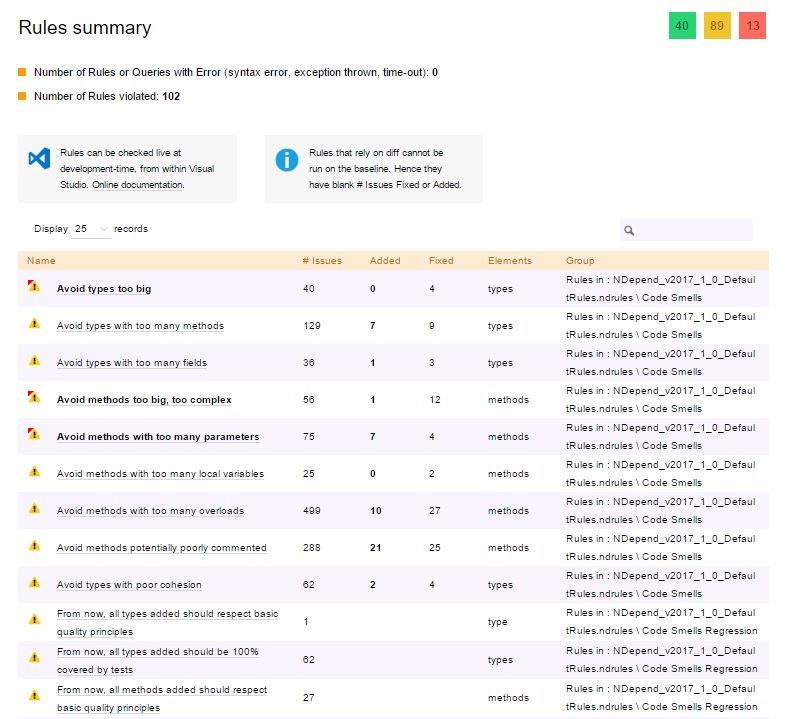This screenshot has height=719, width=793.
Task: Open all types added 100% covered by tests rule
Action: 158,660
